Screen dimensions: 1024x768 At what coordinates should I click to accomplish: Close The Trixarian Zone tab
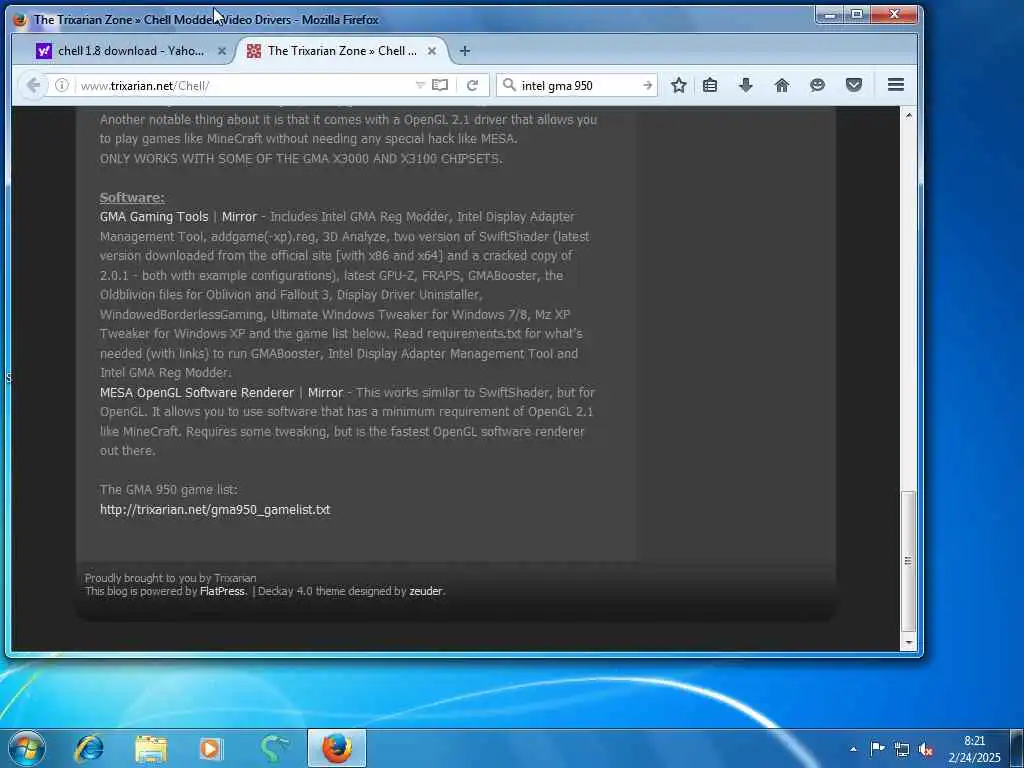pyautogui.click(x=432, y=51)
